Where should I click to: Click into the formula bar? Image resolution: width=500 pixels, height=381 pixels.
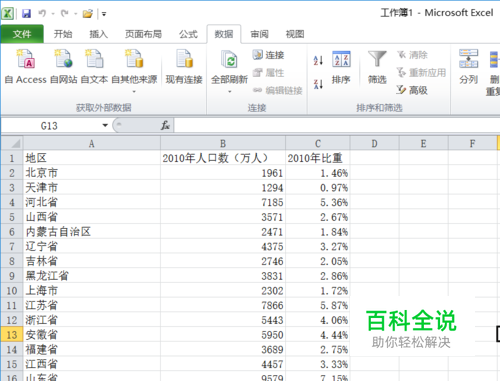coord(337,126)
